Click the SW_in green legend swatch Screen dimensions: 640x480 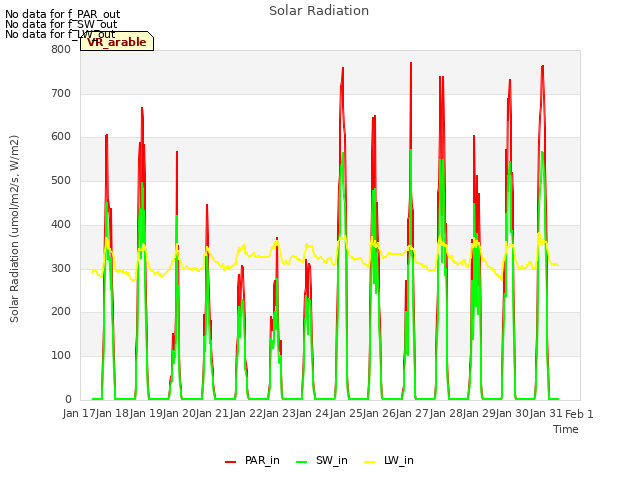click(301, 462)
